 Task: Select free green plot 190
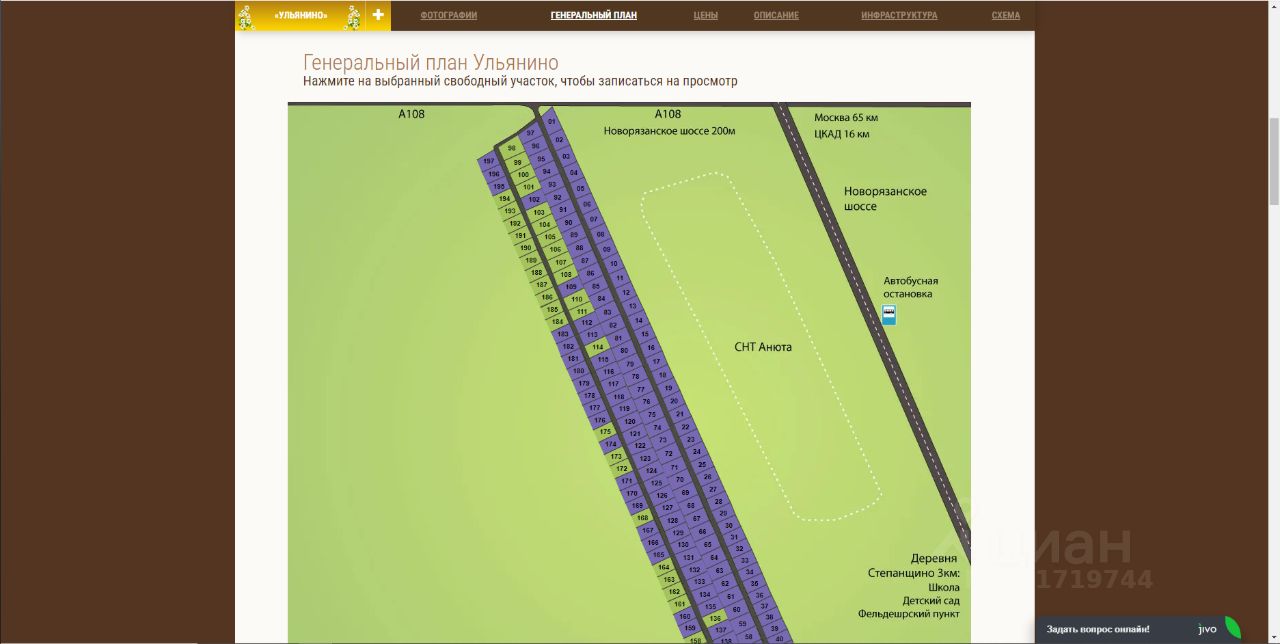point(526,248)
